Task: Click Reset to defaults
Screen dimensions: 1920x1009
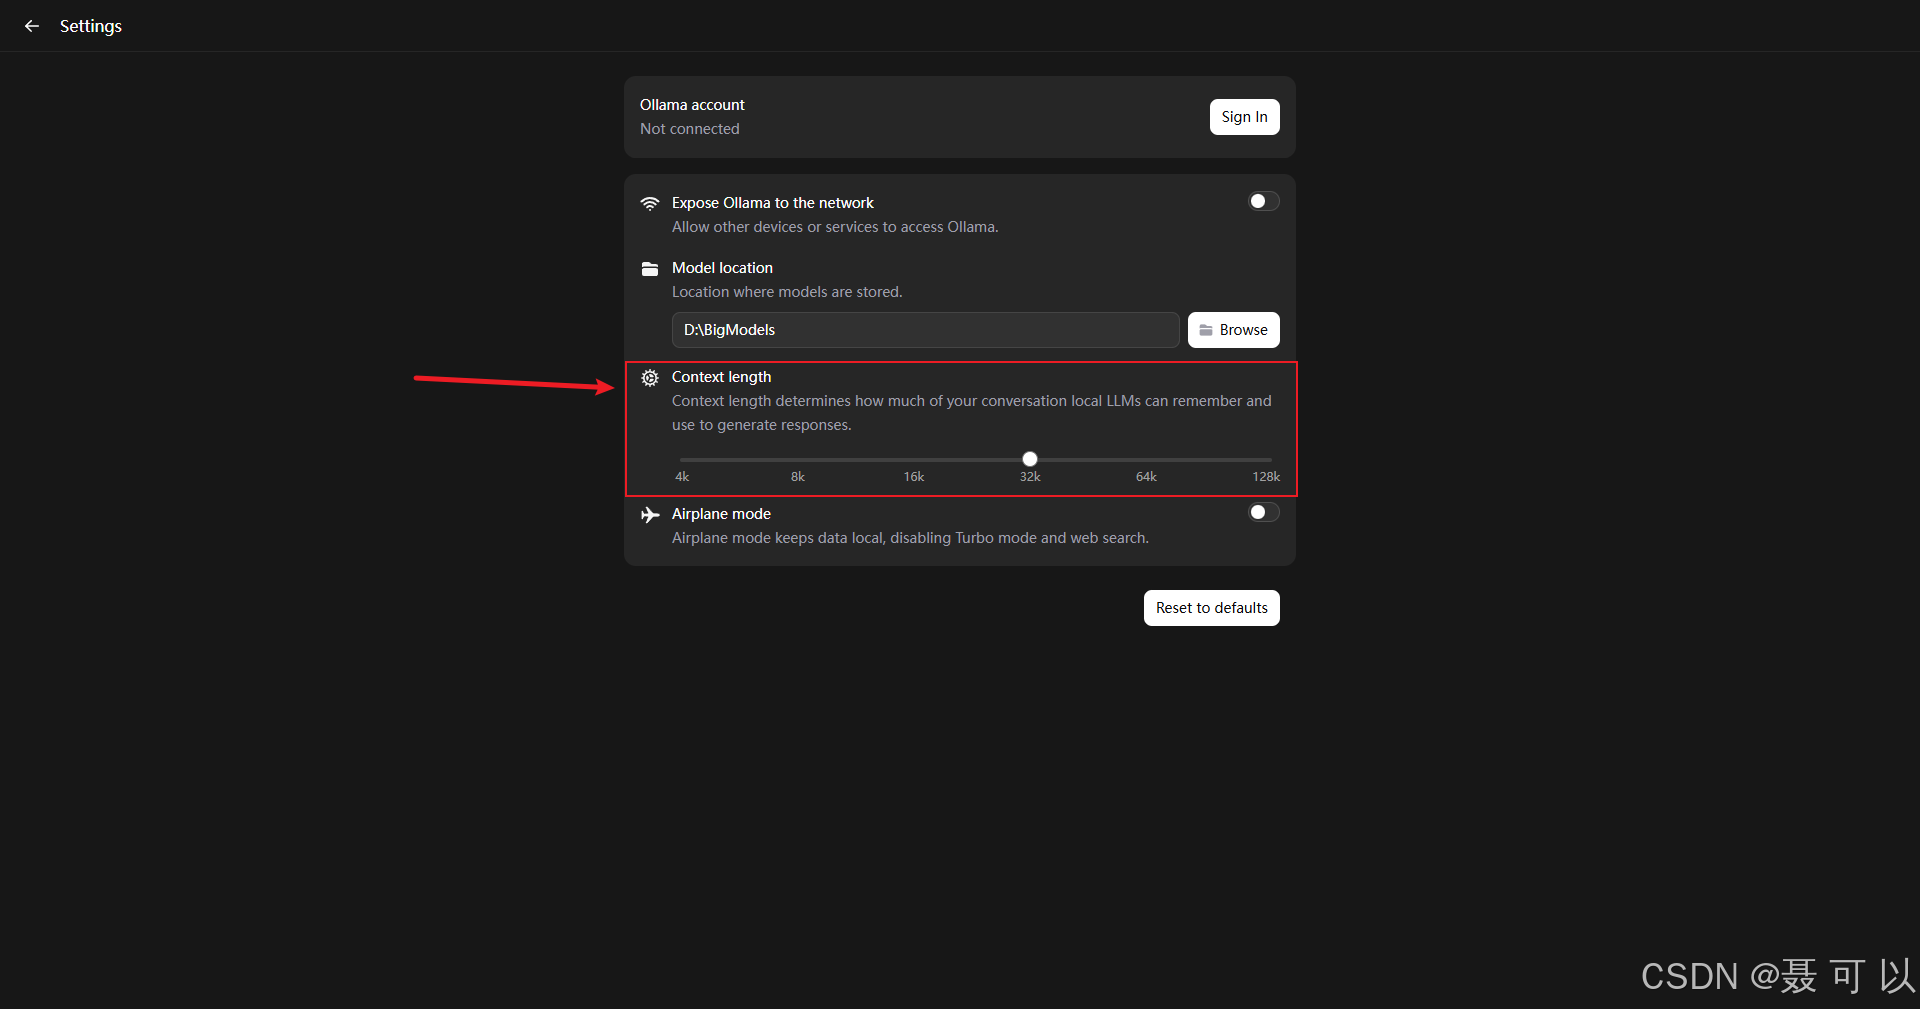Action: click(1211, 608)
